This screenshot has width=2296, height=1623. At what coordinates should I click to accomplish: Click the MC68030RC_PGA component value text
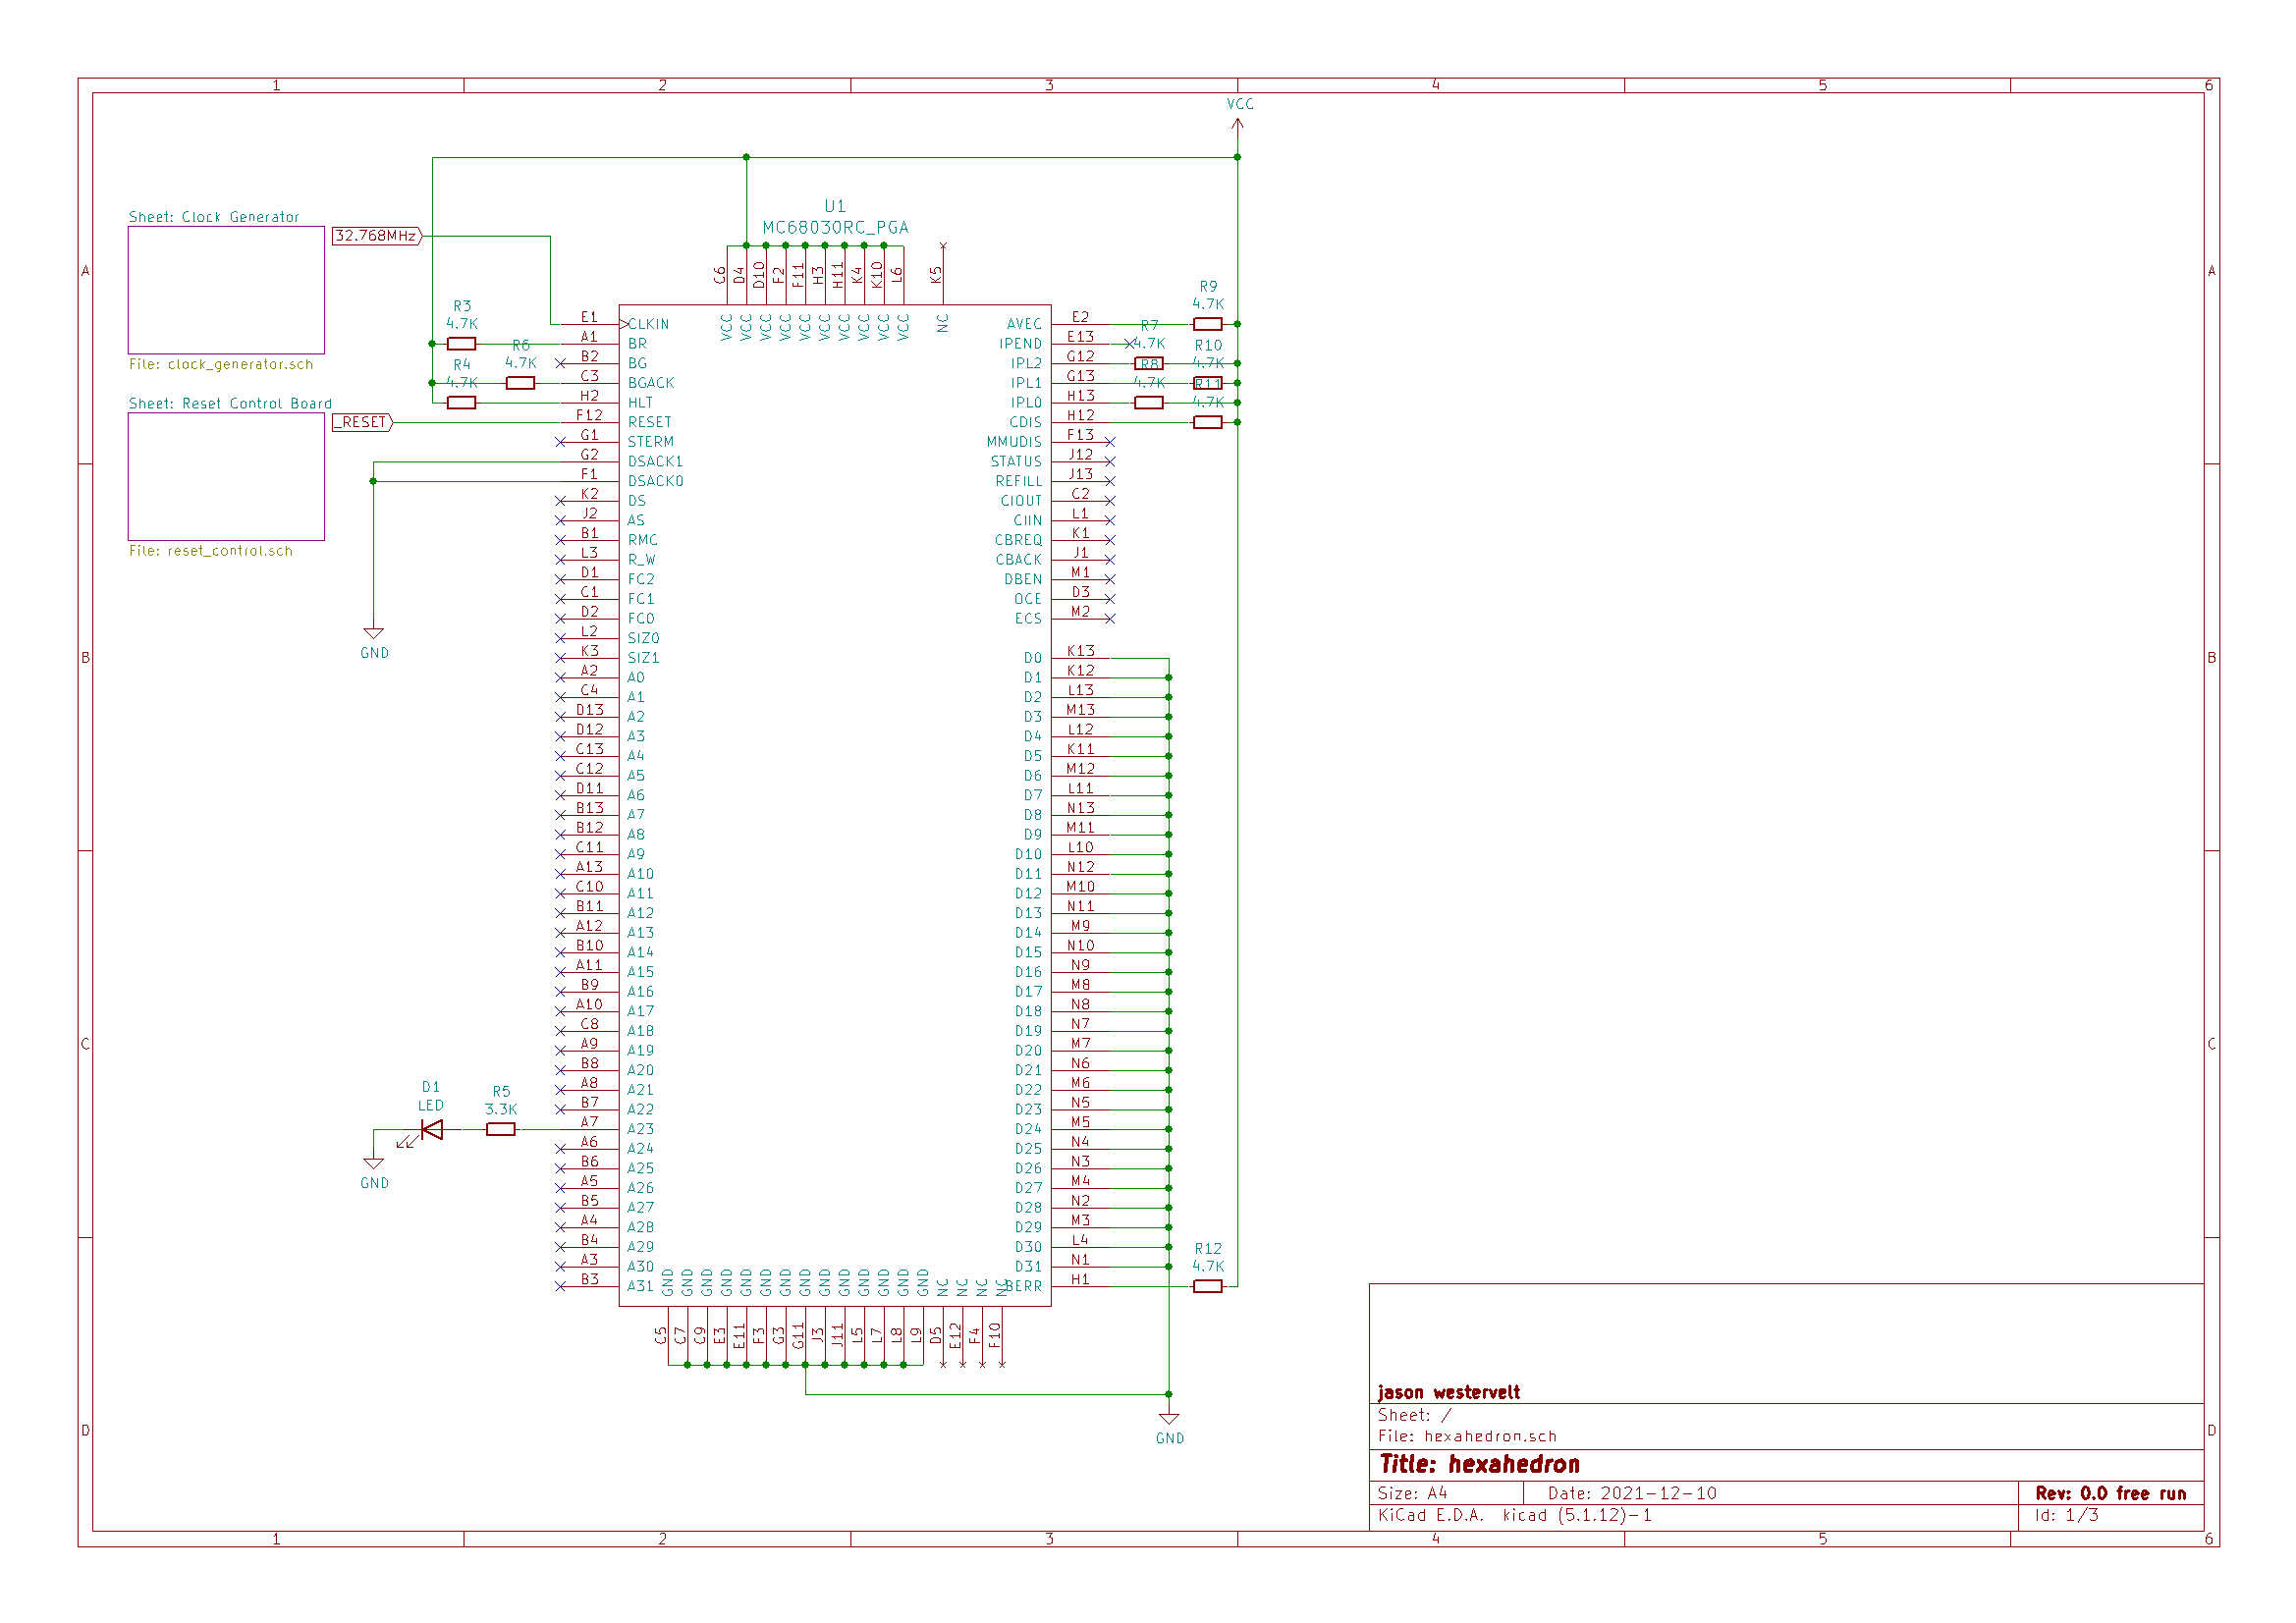(835, 228)
